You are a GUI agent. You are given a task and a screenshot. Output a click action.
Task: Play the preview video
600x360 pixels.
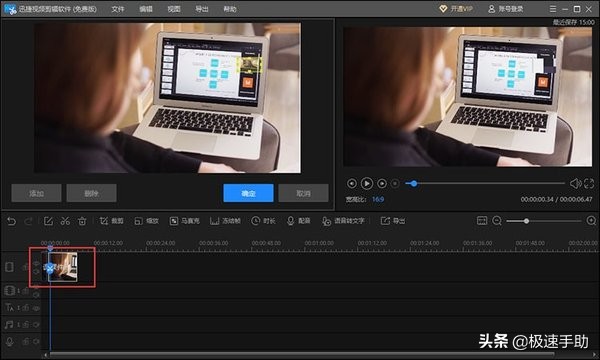click(367, 184)
